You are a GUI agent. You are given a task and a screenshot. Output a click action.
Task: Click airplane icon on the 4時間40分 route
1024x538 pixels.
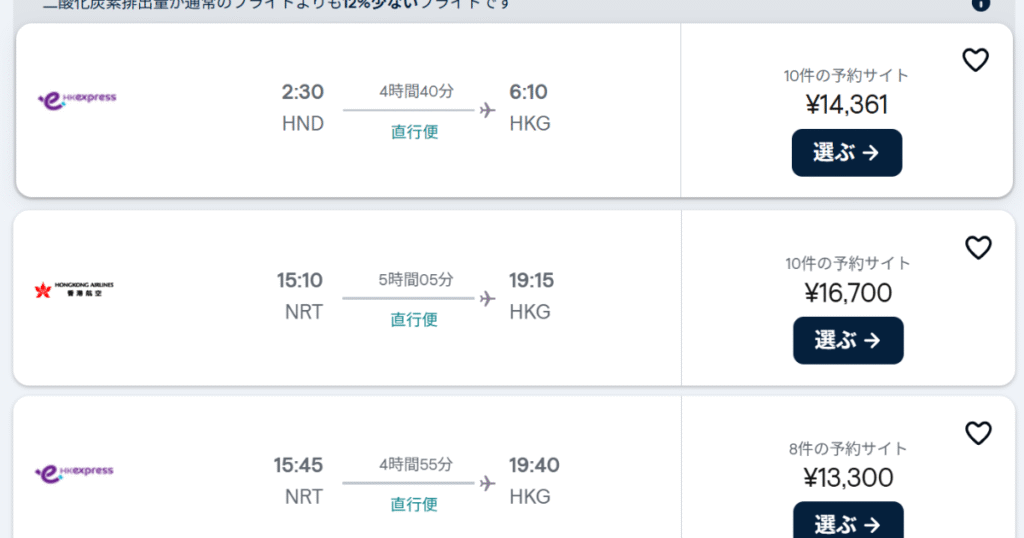coord(487,110)
